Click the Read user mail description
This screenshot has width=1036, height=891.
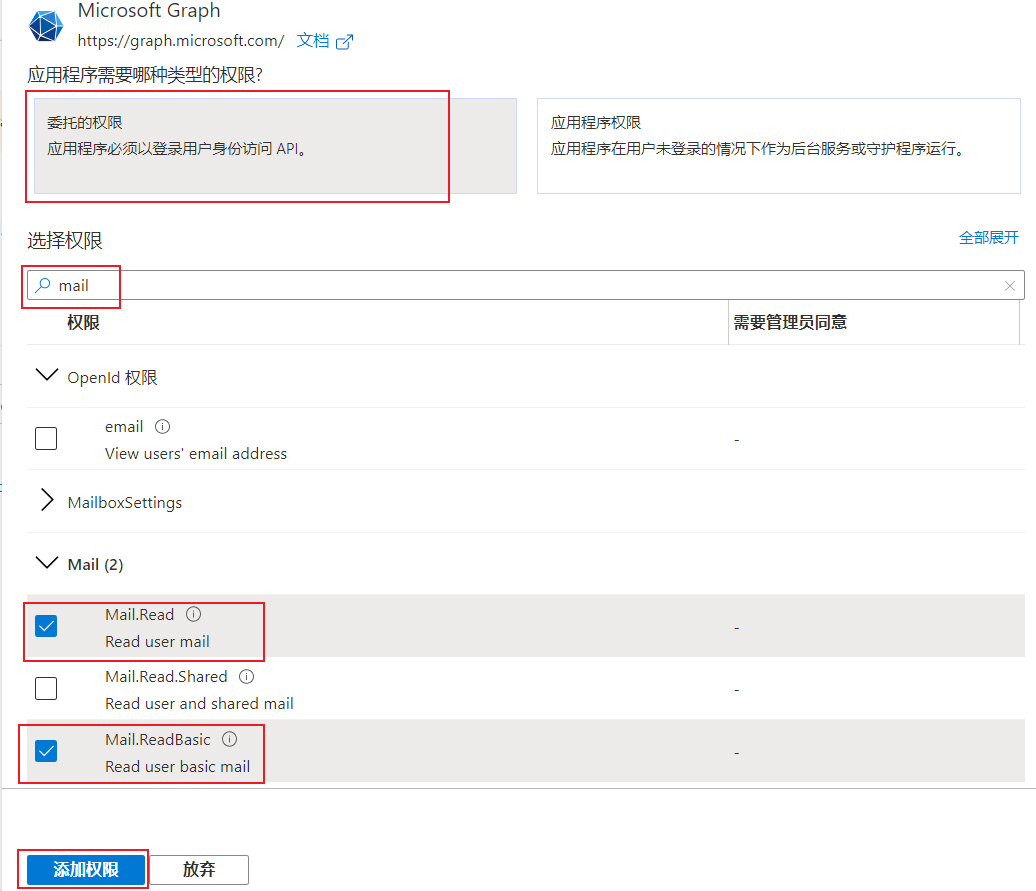pos(157,641)
